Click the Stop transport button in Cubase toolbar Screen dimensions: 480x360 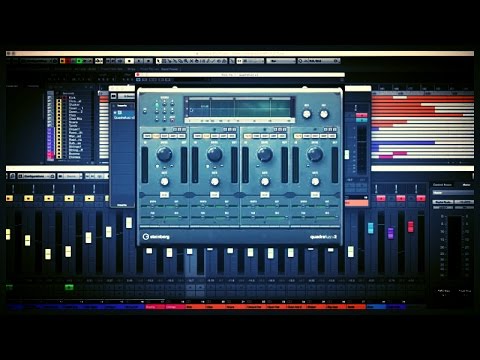coord(130,61)
